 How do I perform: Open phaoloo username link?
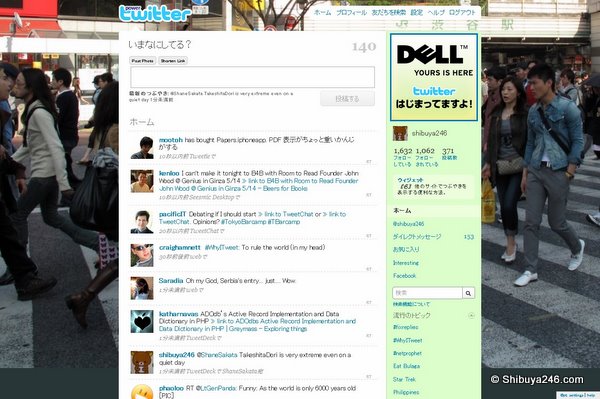171,388
